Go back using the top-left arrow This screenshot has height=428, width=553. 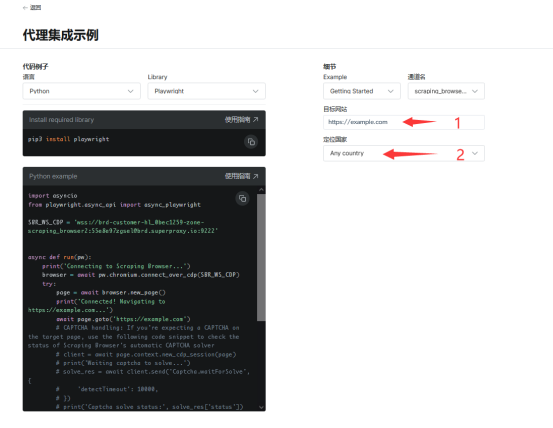coord(25,7)
